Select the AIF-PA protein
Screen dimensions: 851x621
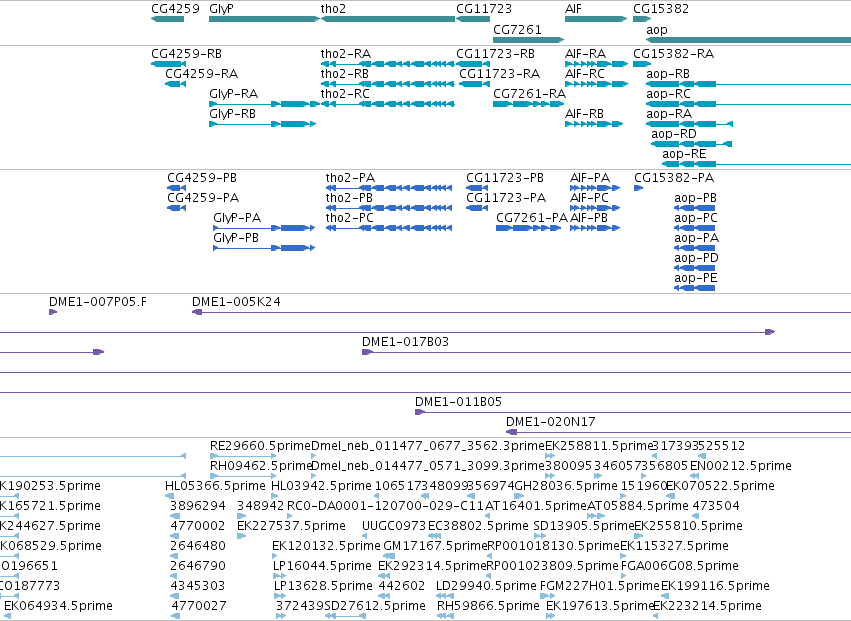[x=590, y=178]
